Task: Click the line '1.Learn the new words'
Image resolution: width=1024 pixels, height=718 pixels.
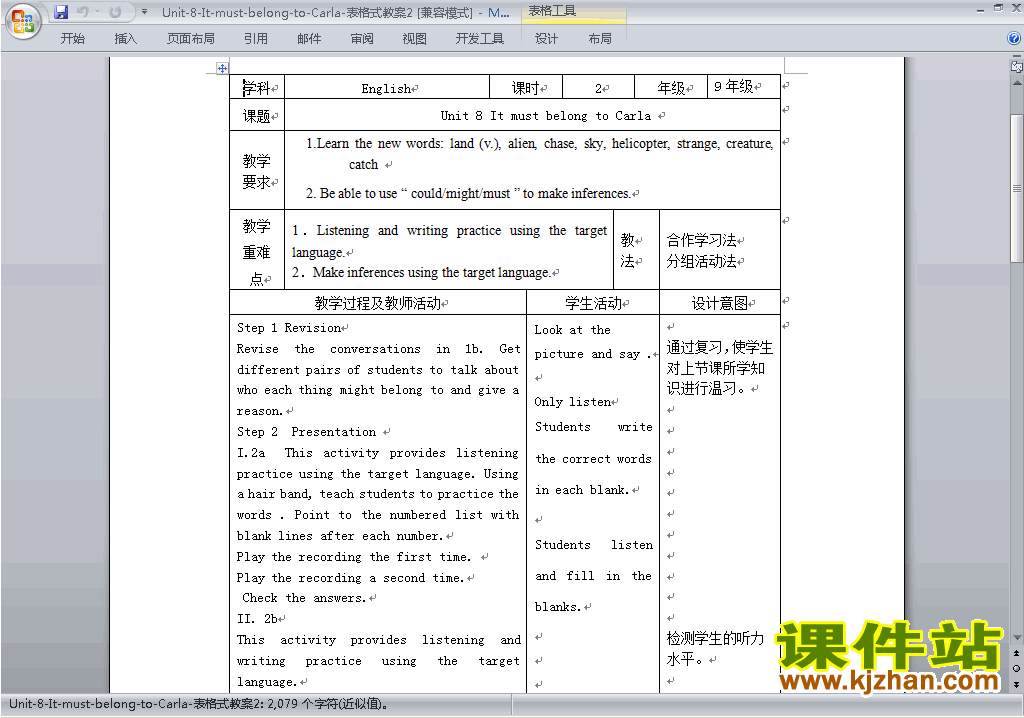Action: (539, 144)
